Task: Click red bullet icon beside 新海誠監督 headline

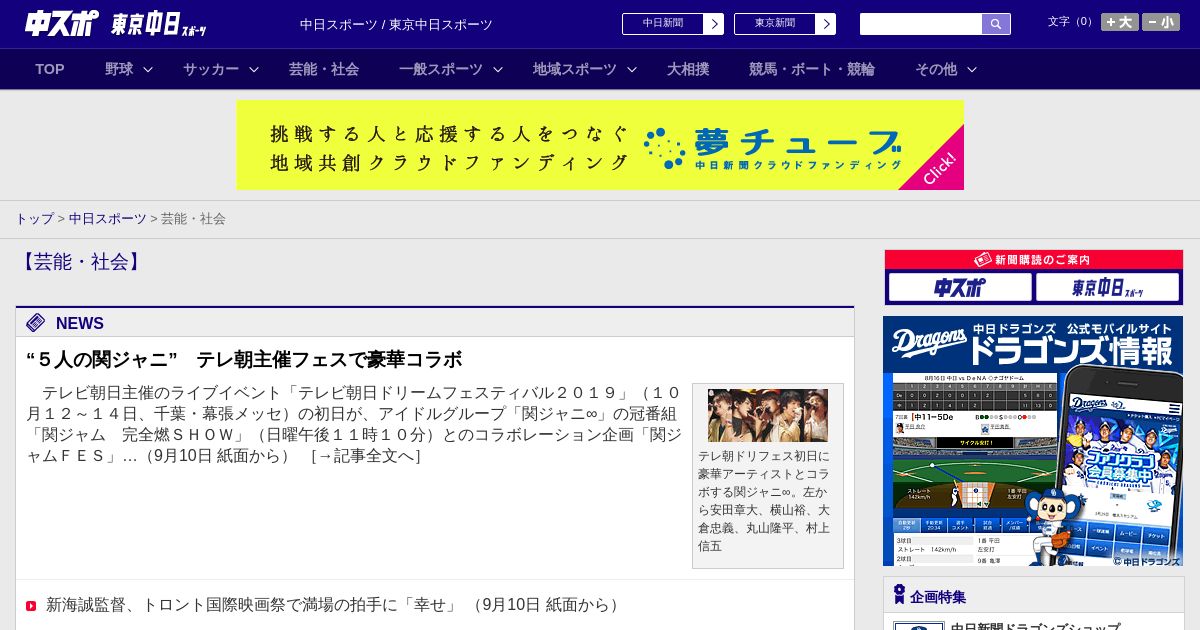Action: 31,606
